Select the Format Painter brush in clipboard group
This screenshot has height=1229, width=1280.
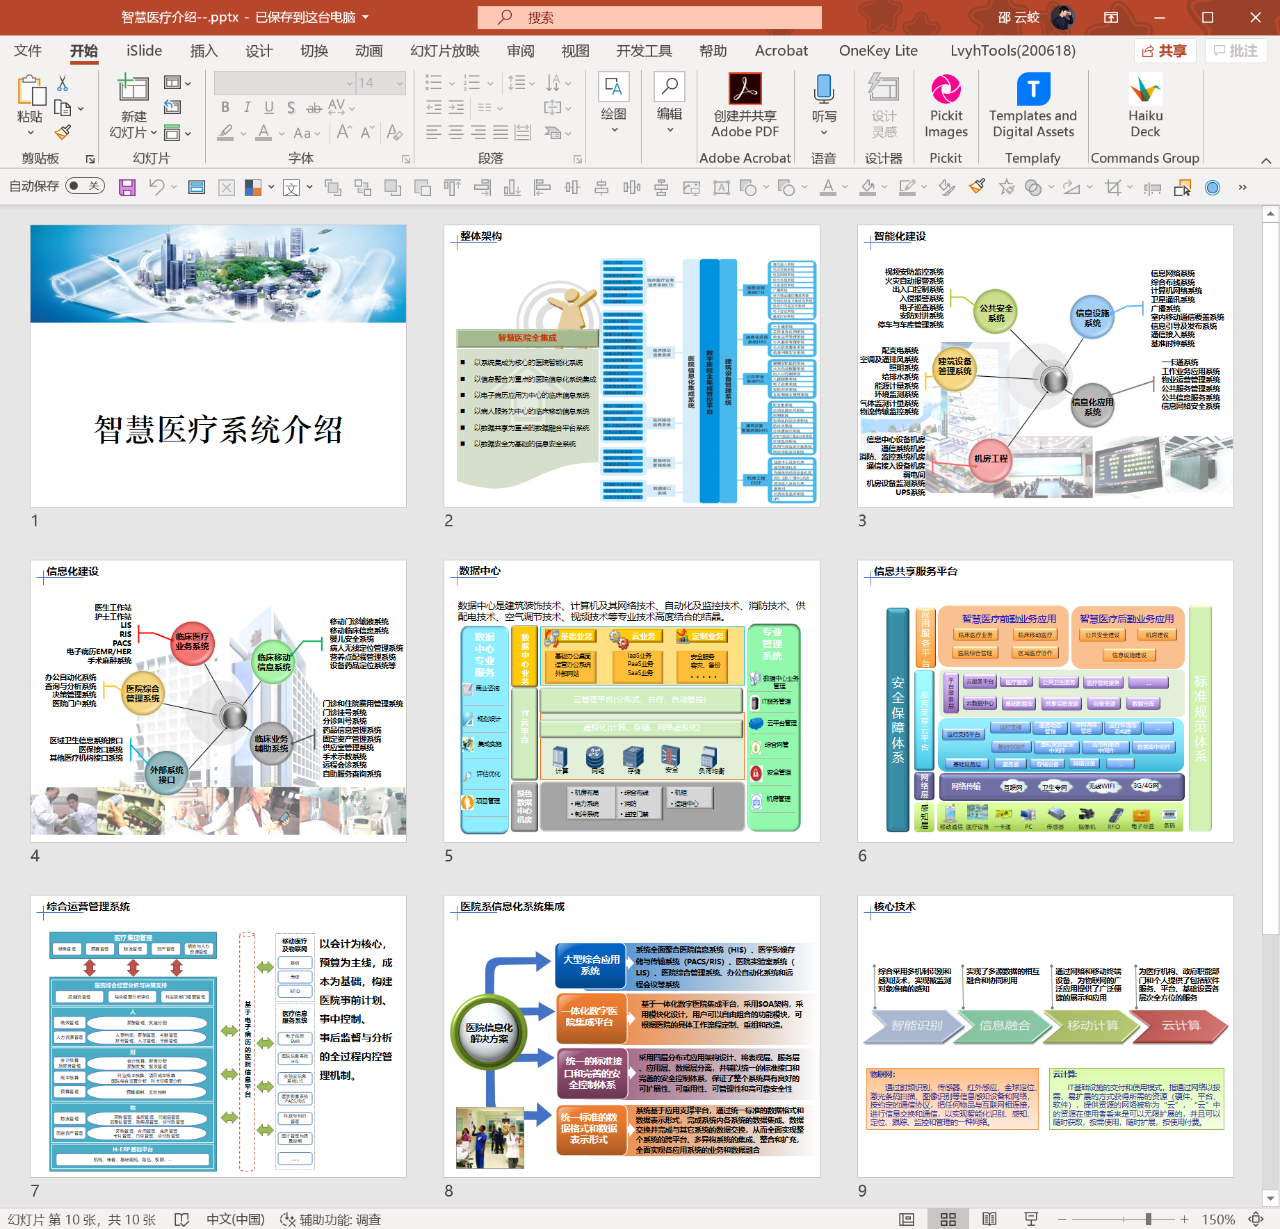63,132
